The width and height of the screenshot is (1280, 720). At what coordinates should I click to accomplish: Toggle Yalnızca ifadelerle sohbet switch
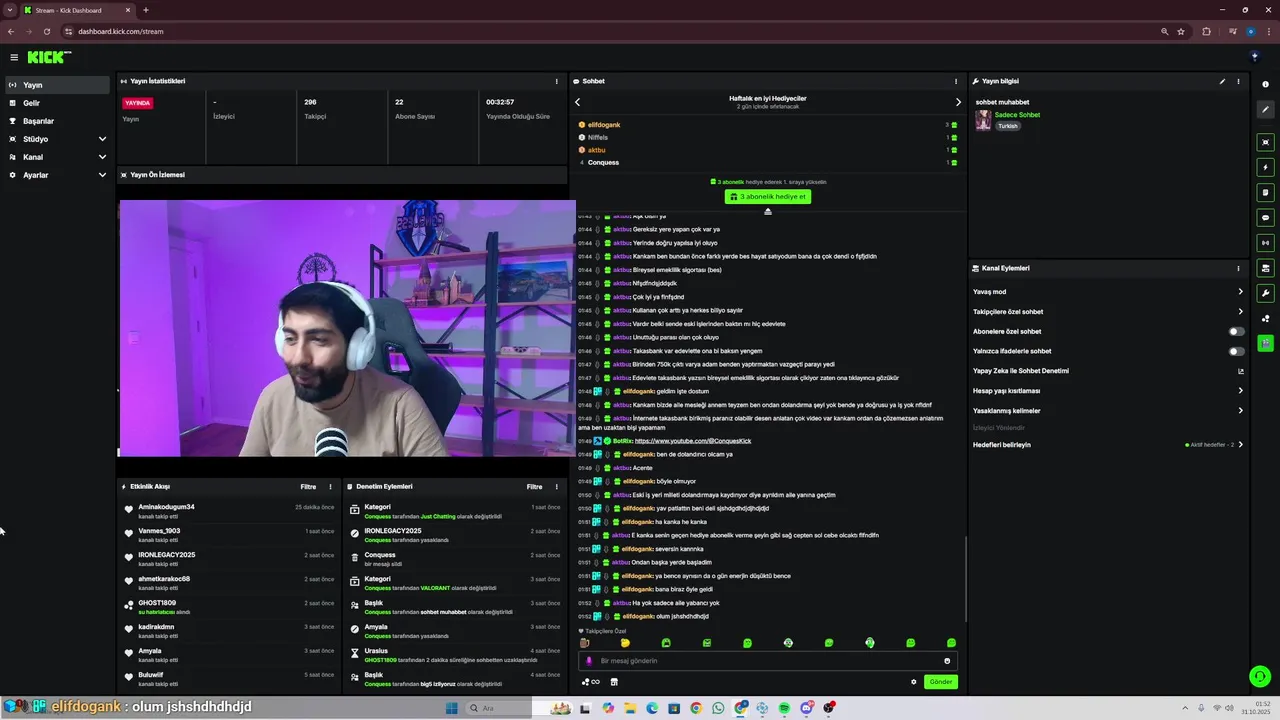coord(1237,351)
